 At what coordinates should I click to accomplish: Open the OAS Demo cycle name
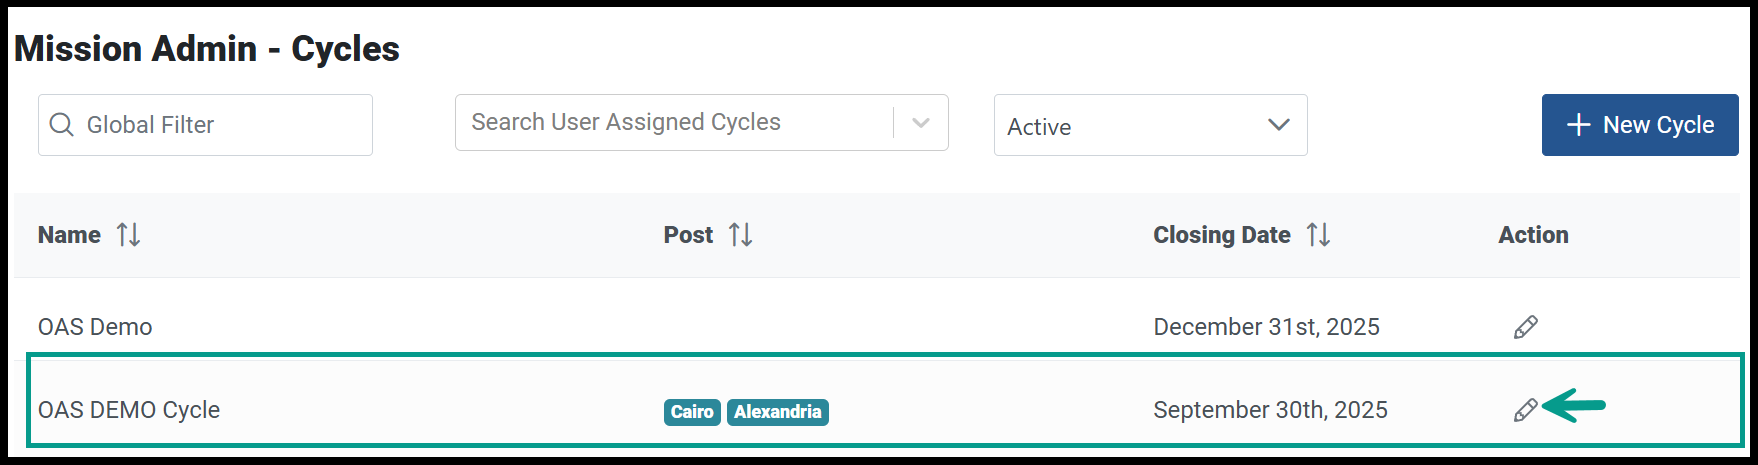[x=95, y=327]
